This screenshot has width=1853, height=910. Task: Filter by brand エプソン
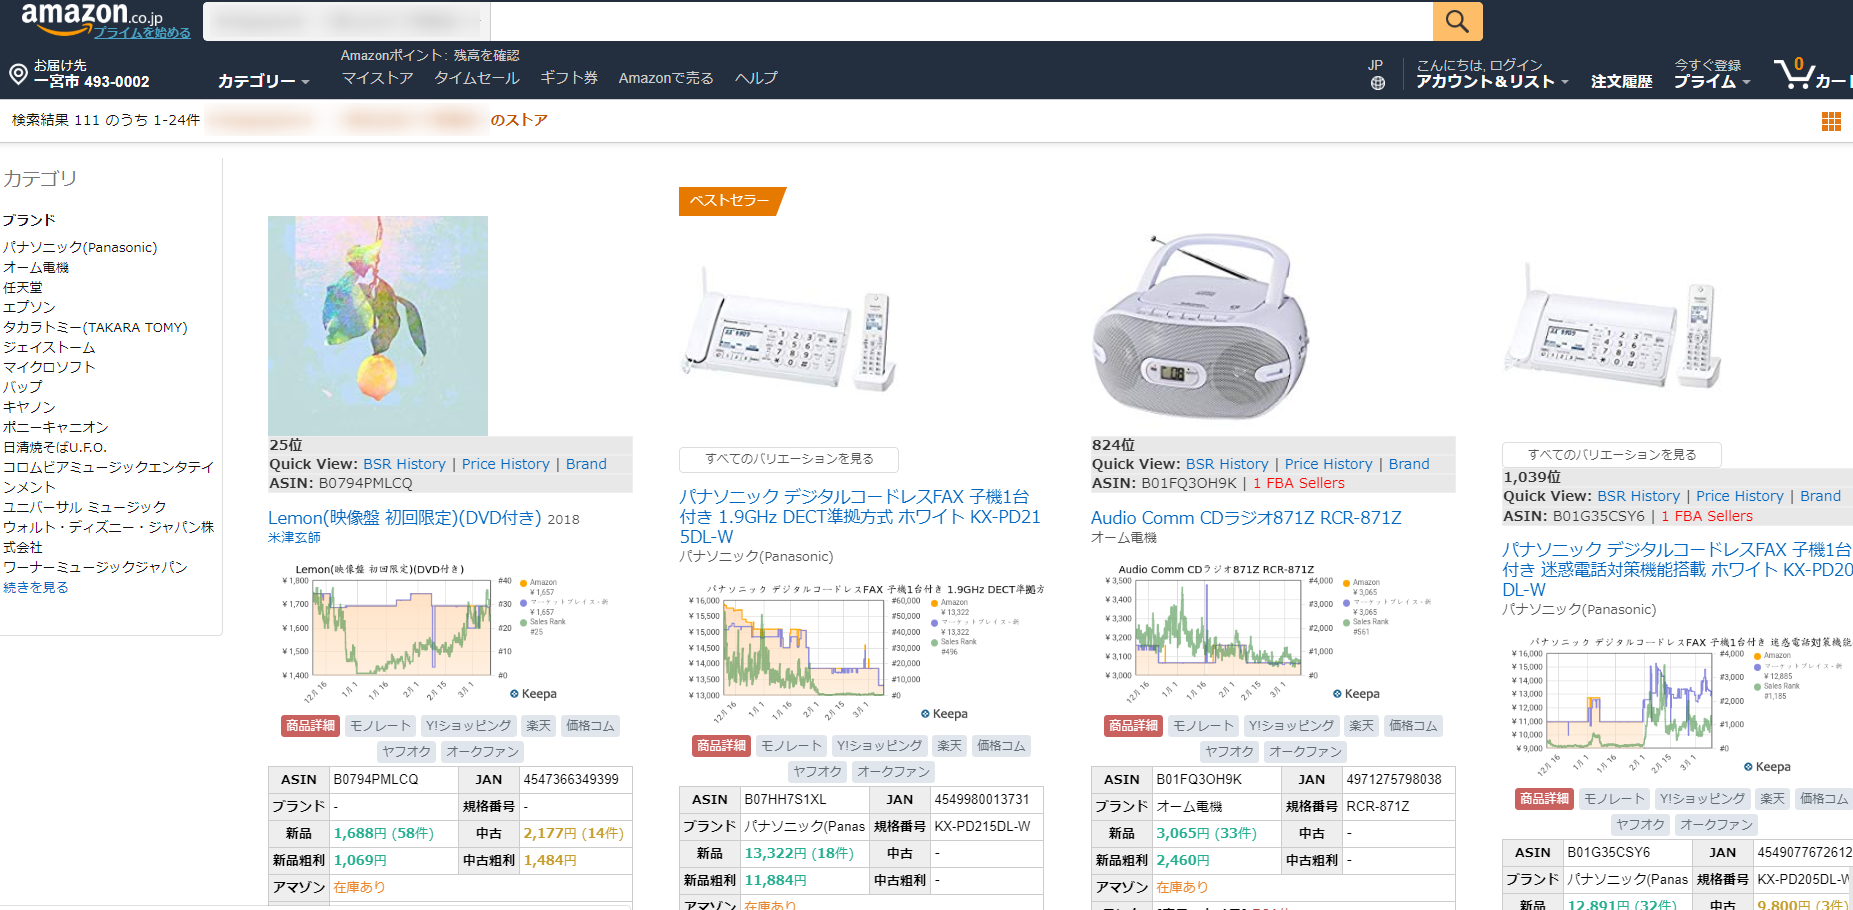[29, 307]
